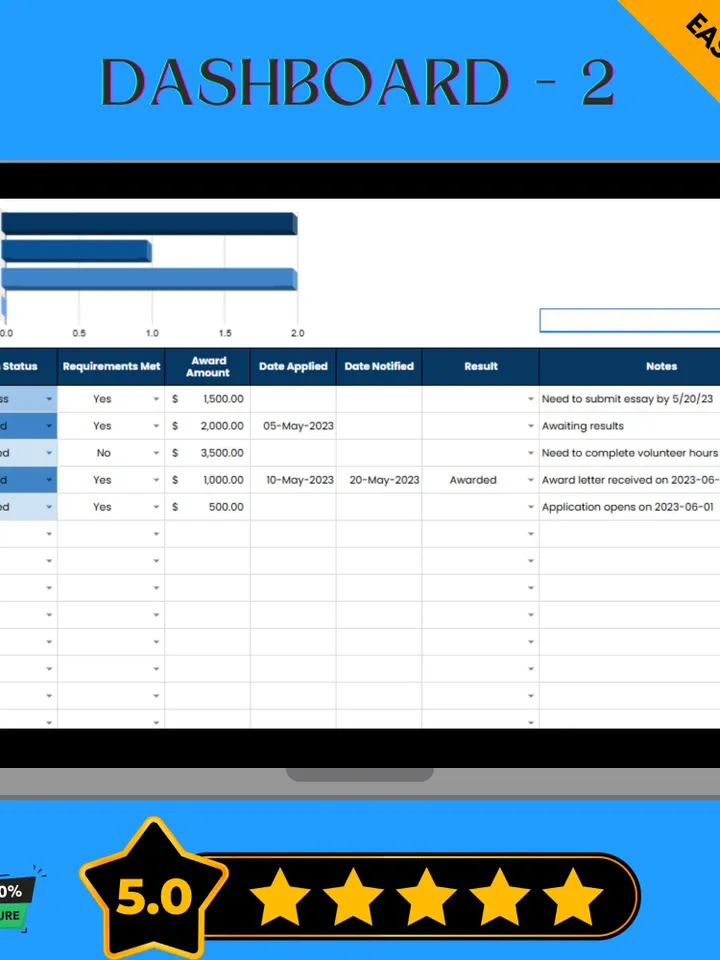
Task: Open Requirements Met dropdown in $1,500.00 row
Action: pyautogui.click(x=156, y=399)
